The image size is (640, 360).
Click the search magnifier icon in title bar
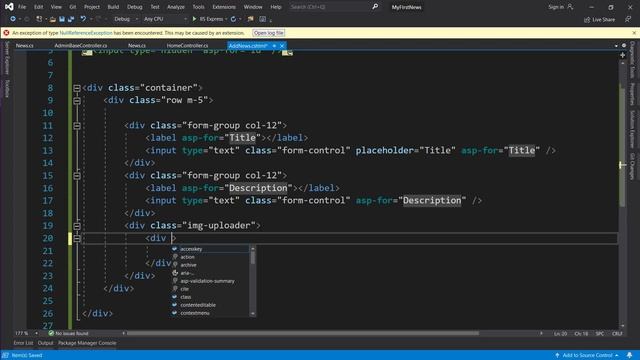coord(375,7)
